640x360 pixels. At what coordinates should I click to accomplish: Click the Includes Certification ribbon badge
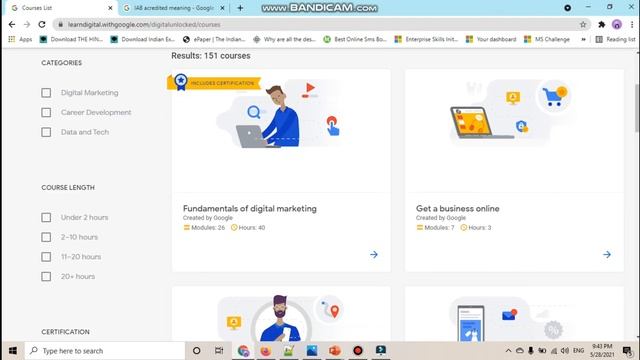pos(214,82)
